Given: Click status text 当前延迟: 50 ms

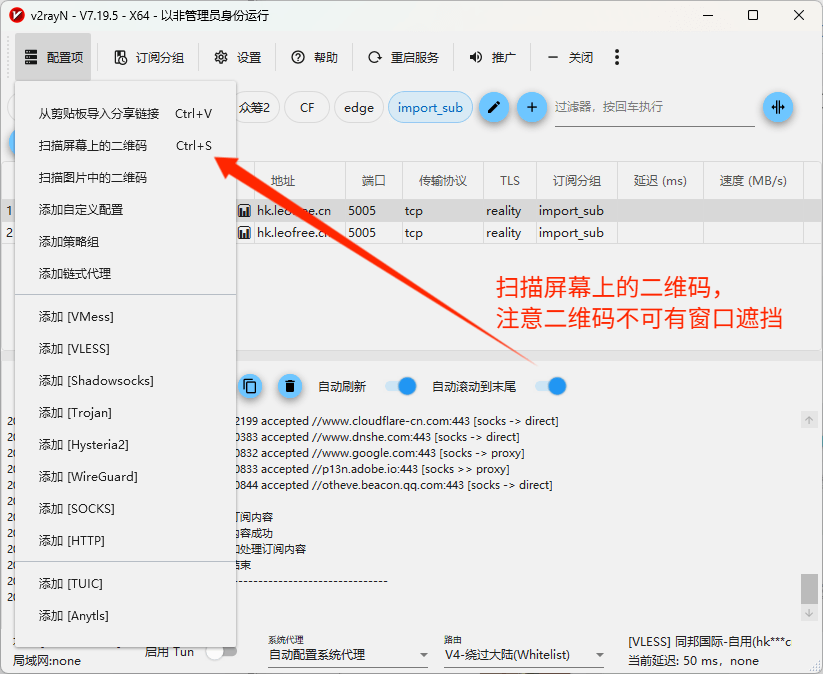Looking at the screenshot, I should [x=693, y=661].
